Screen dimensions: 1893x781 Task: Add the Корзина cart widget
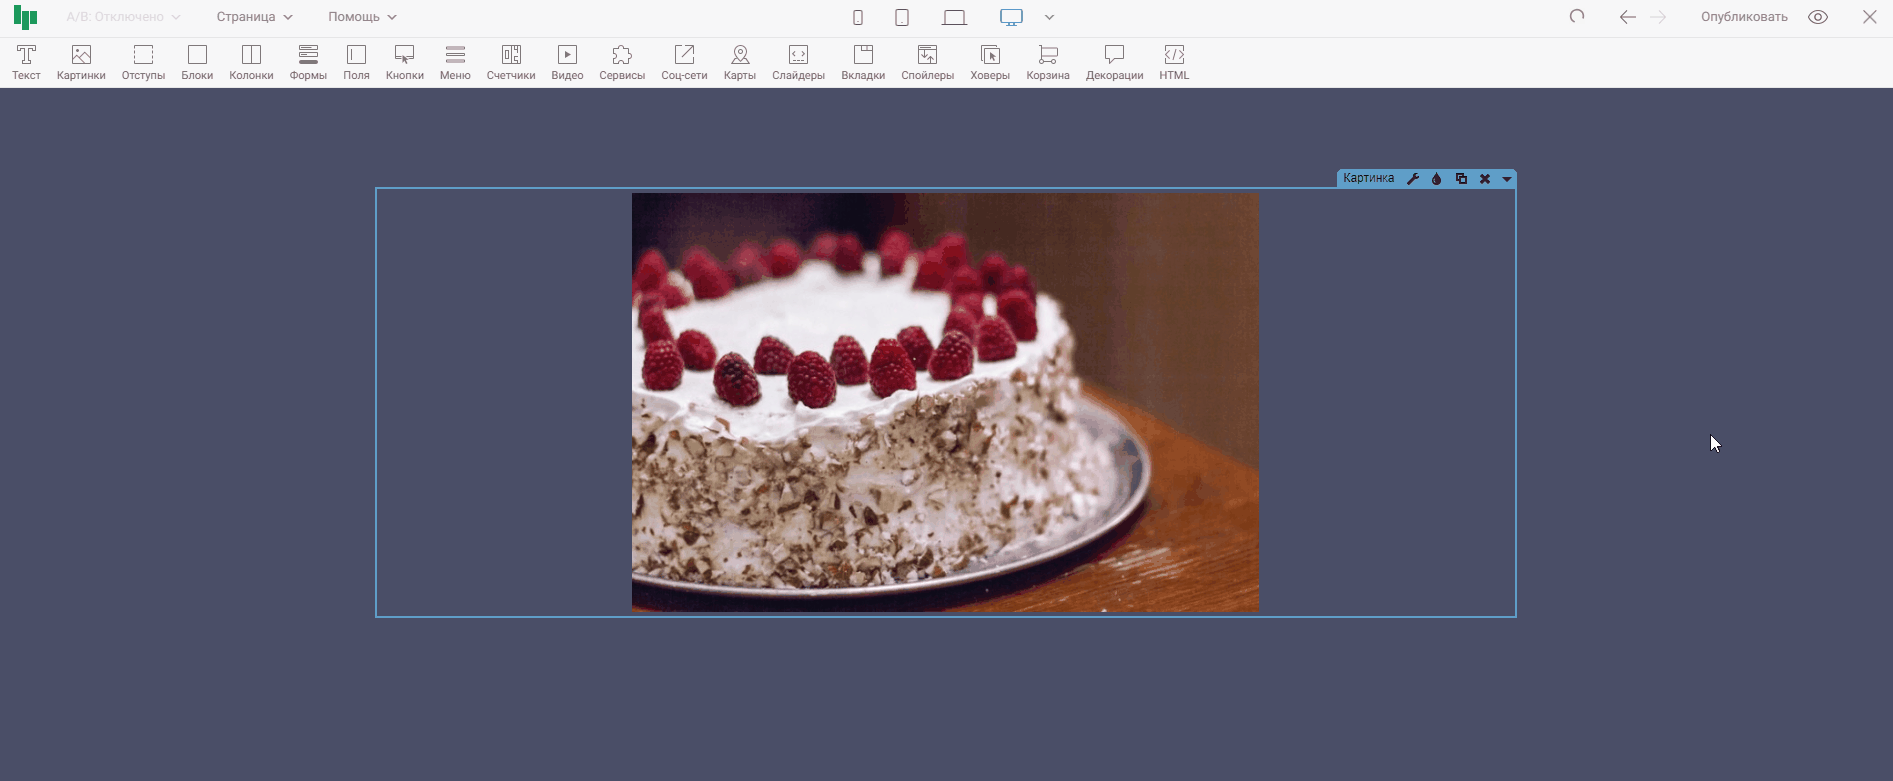click(1047, 62)
